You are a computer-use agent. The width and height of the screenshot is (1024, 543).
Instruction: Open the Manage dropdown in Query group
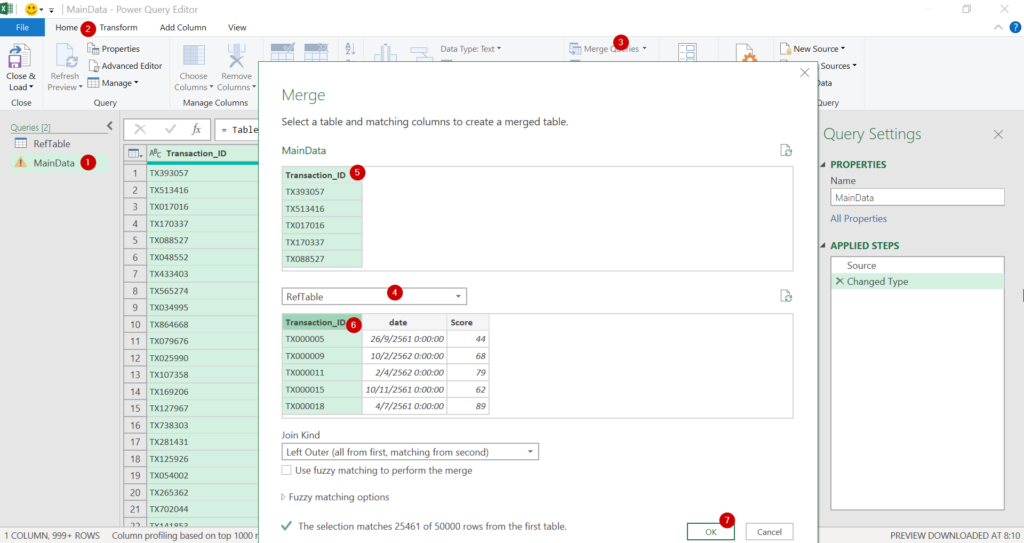[113, 83]
